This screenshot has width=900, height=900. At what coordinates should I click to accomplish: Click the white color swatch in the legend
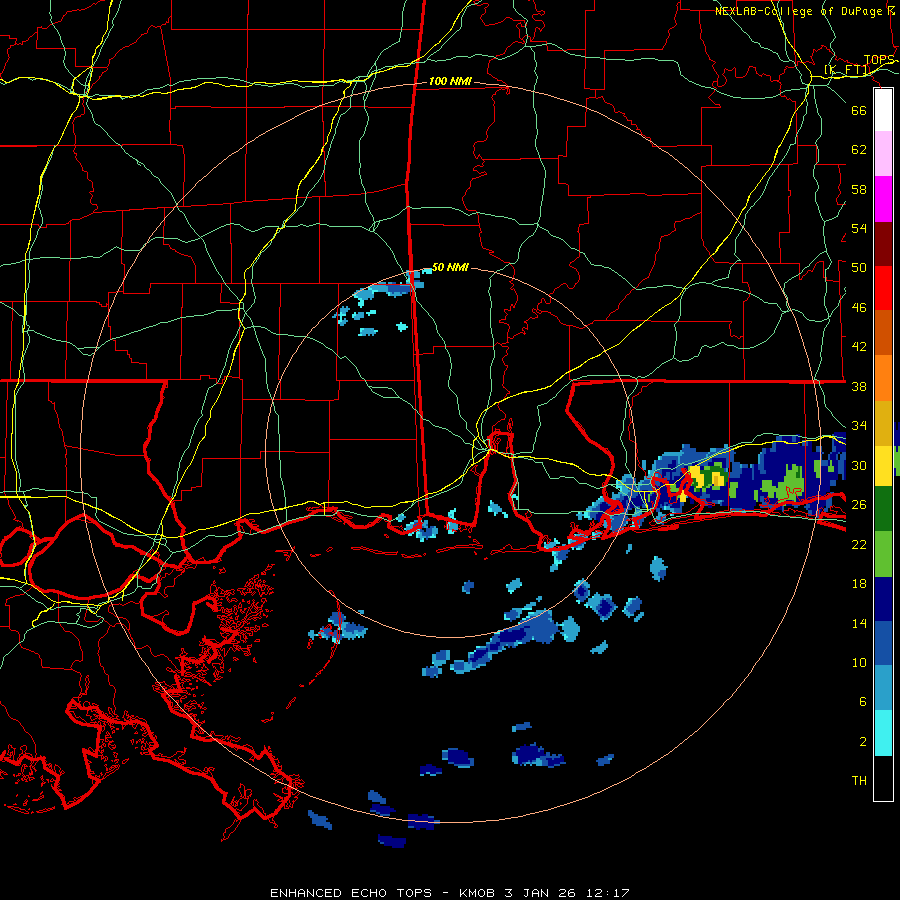883,110
